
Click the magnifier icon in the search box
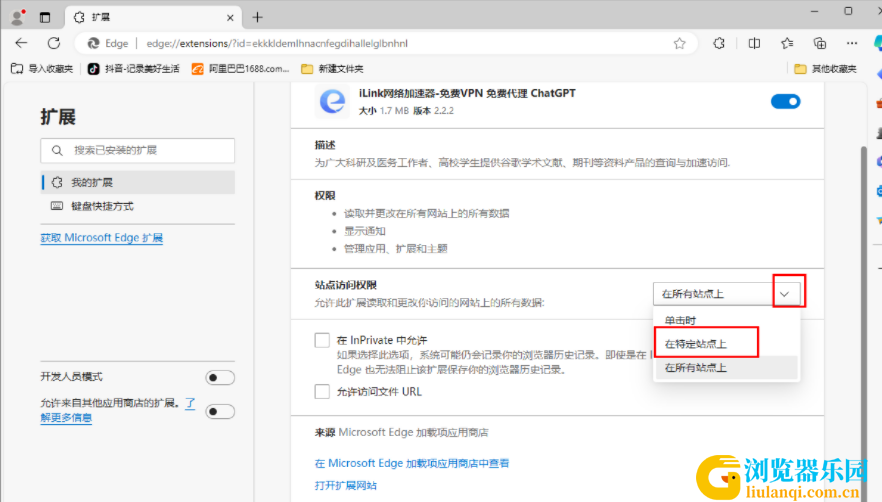click(x=57, y=150)
